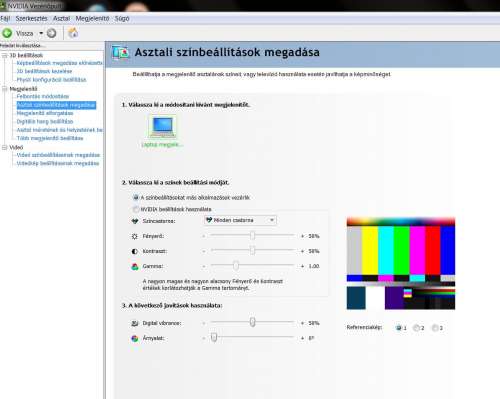Collapse the 'Videó' tree node
500x399 pixels.
(x=5, y=147)
